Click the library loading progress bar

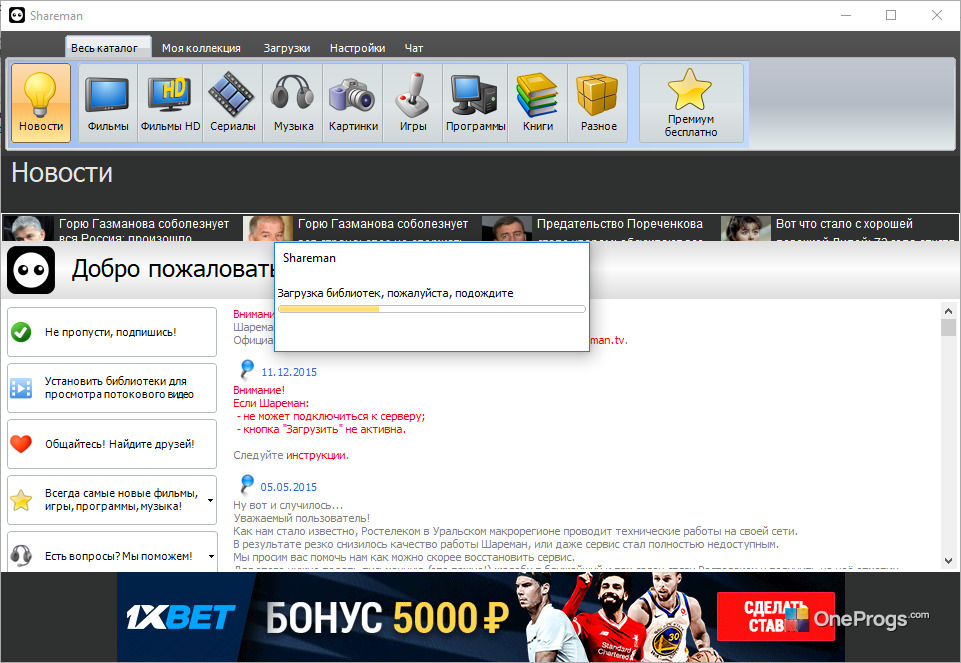pos(432,309)
